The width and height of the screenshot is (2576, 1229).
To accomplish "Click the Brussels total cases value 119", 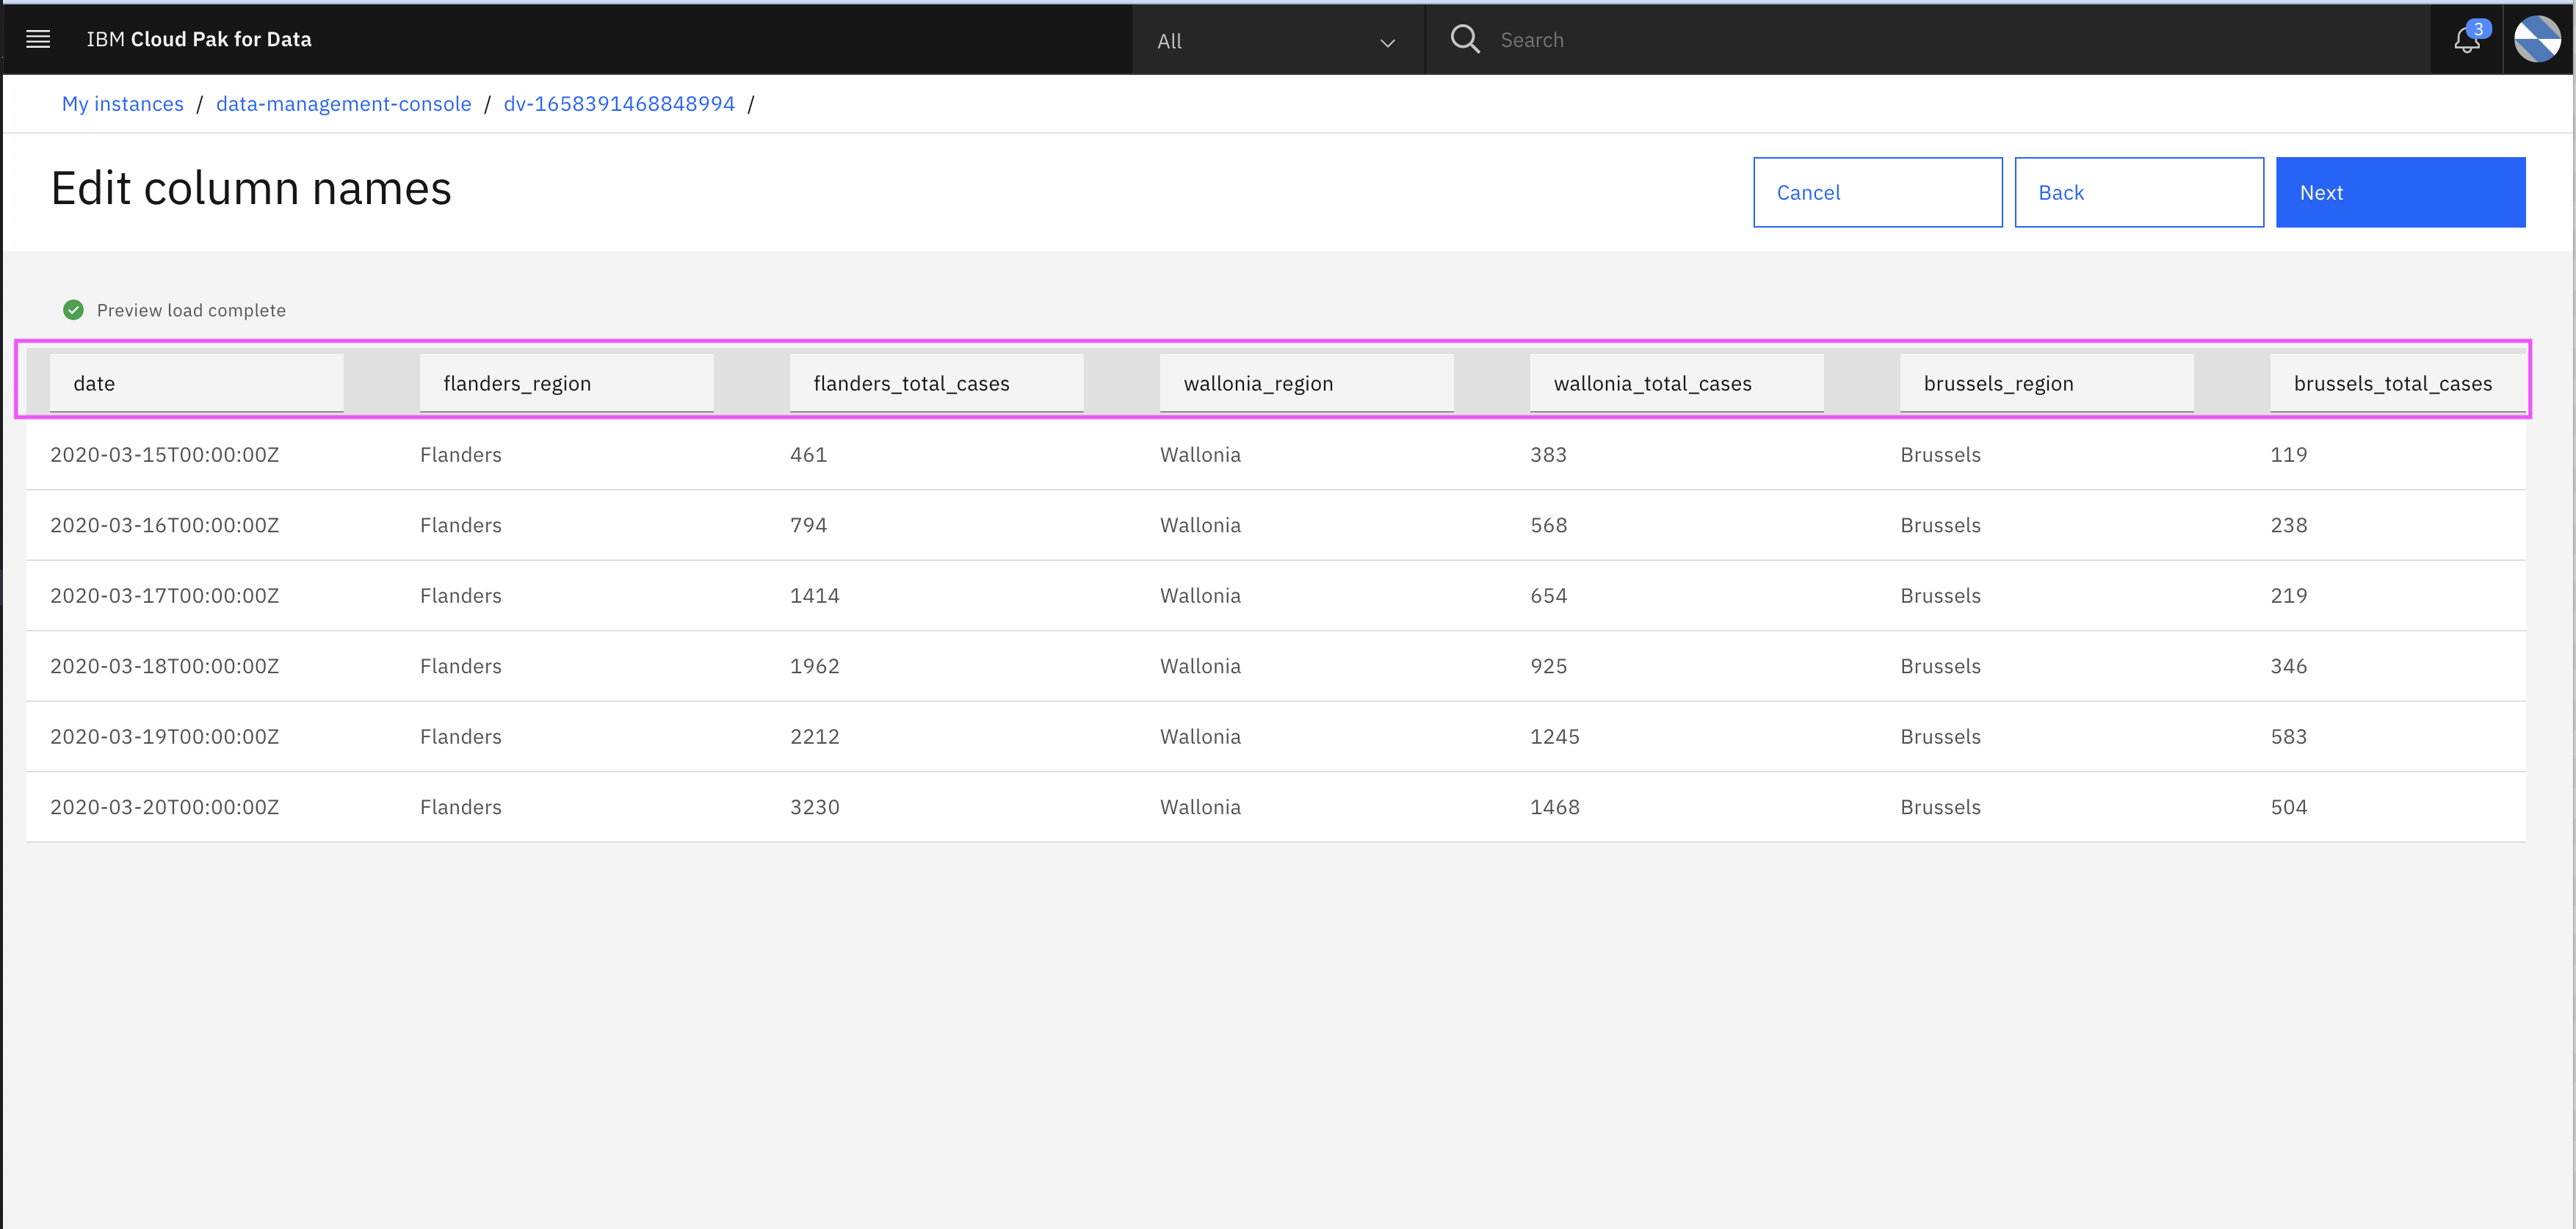I will tap(2289, 455).
